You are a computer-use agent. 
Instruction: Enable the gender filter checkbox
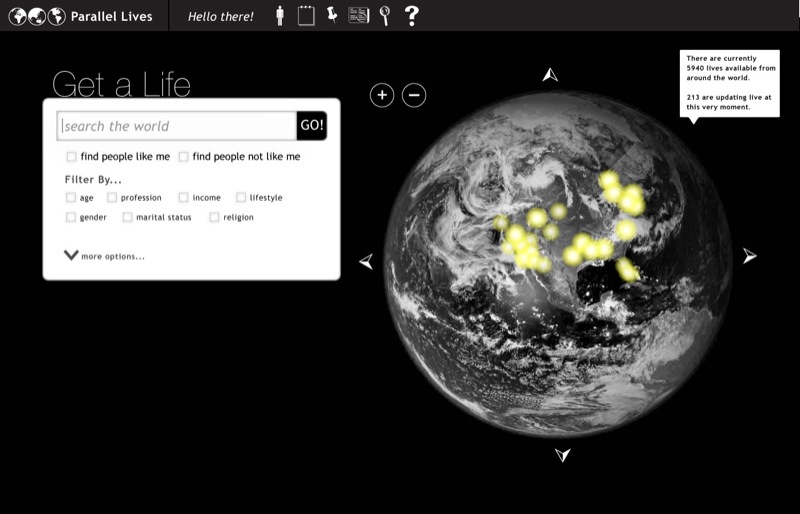[x=71, y=217]
